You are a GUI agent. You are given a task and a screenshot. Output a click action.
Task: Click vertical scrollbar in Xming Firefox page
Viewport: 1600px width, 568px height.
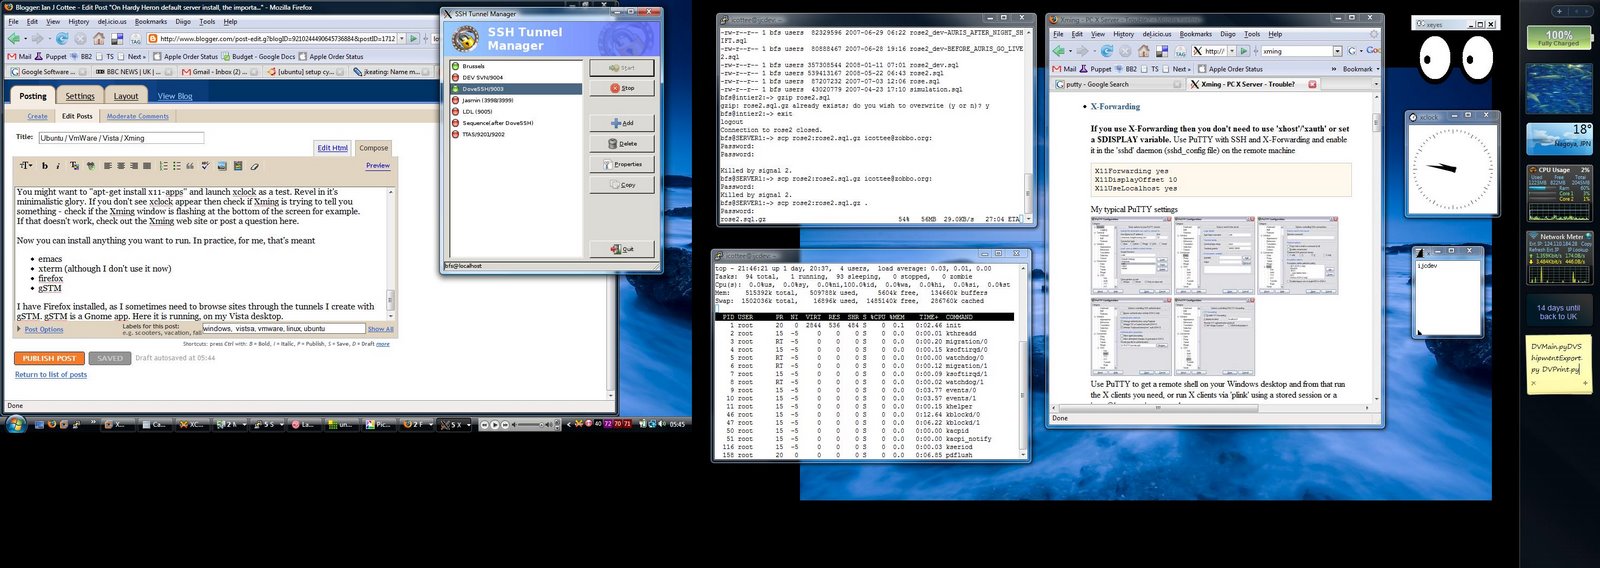pyautogui.click(x=1377, y=250)
